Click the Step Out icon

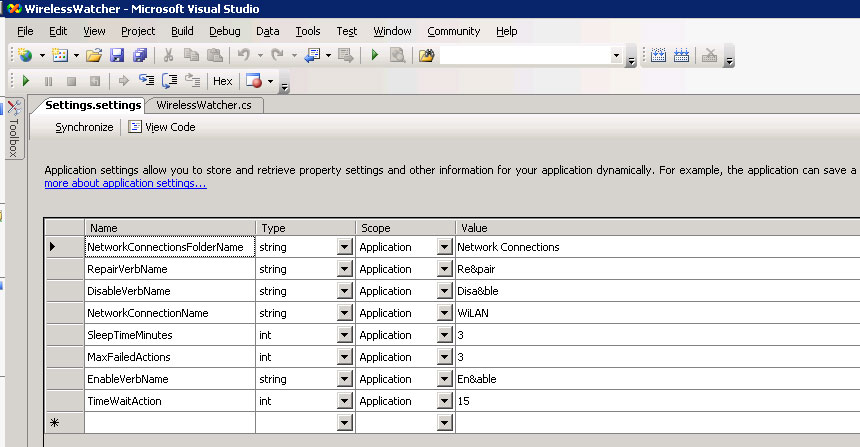[x=193, y=81]
